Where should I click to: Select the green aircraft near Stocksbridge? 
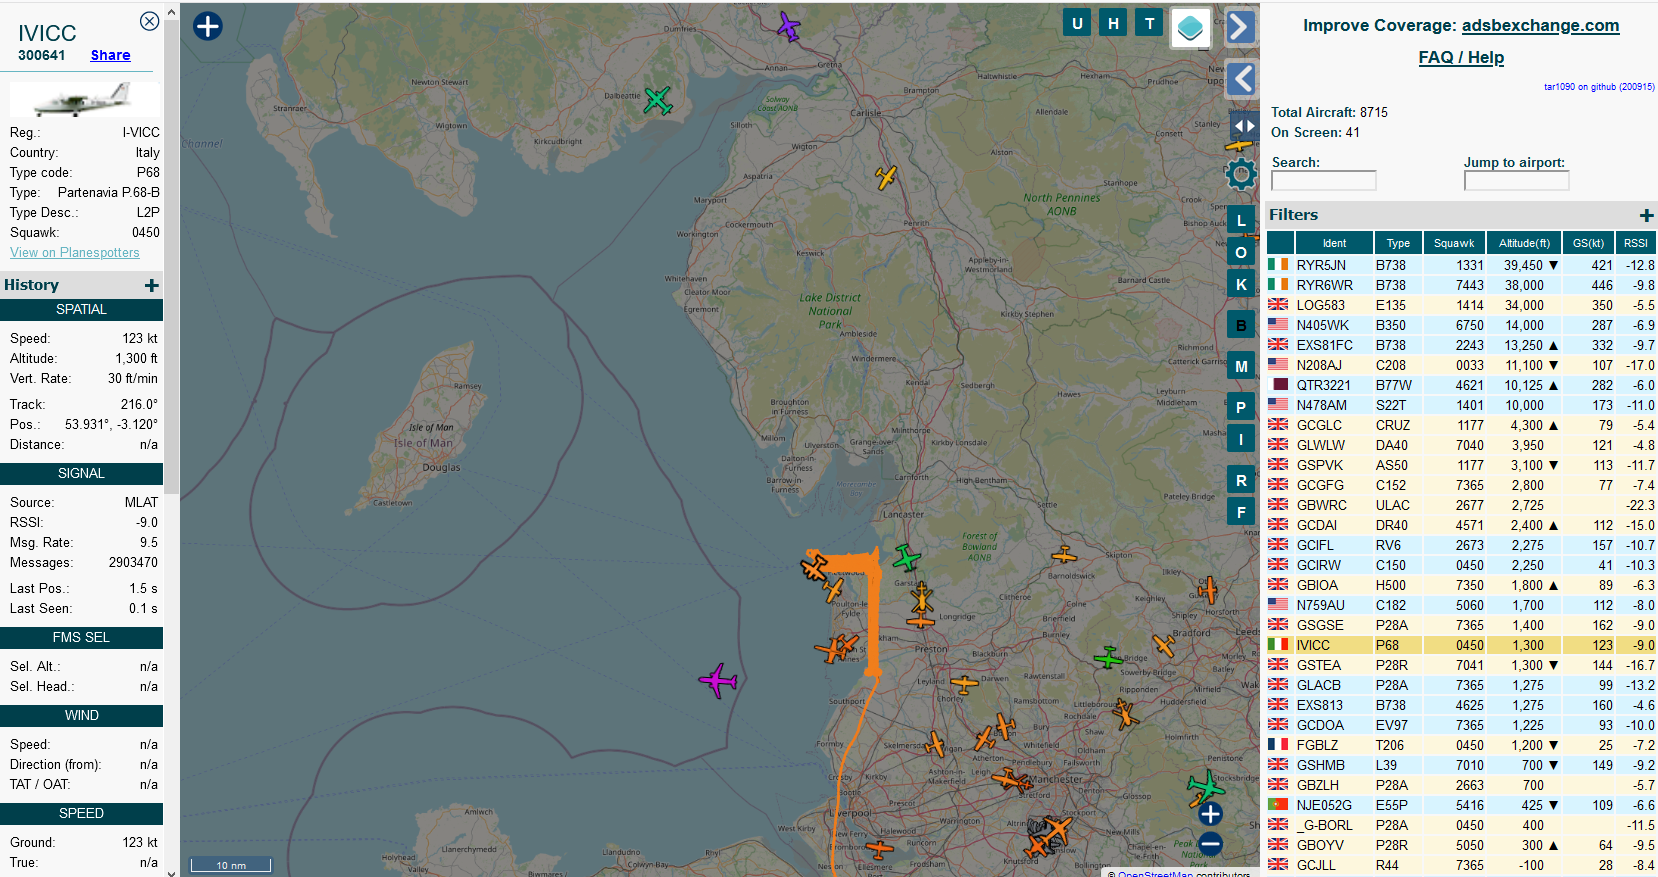point(1205,787)
